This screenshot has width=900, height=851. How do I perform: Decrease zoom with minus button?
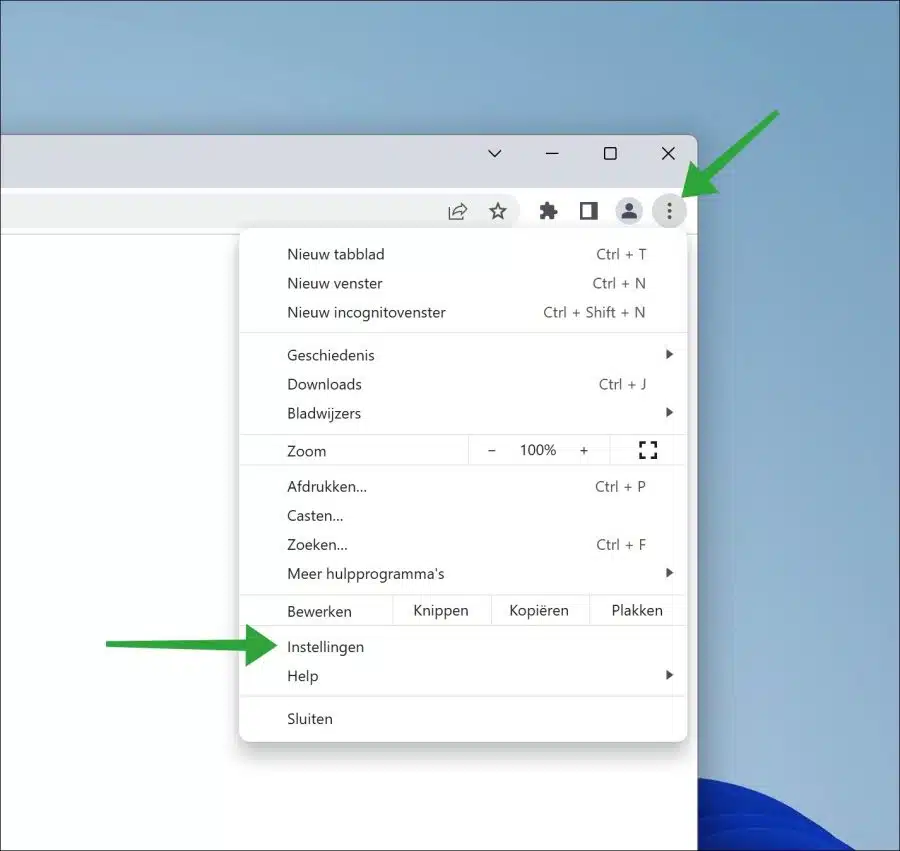(x=491, y=450)
